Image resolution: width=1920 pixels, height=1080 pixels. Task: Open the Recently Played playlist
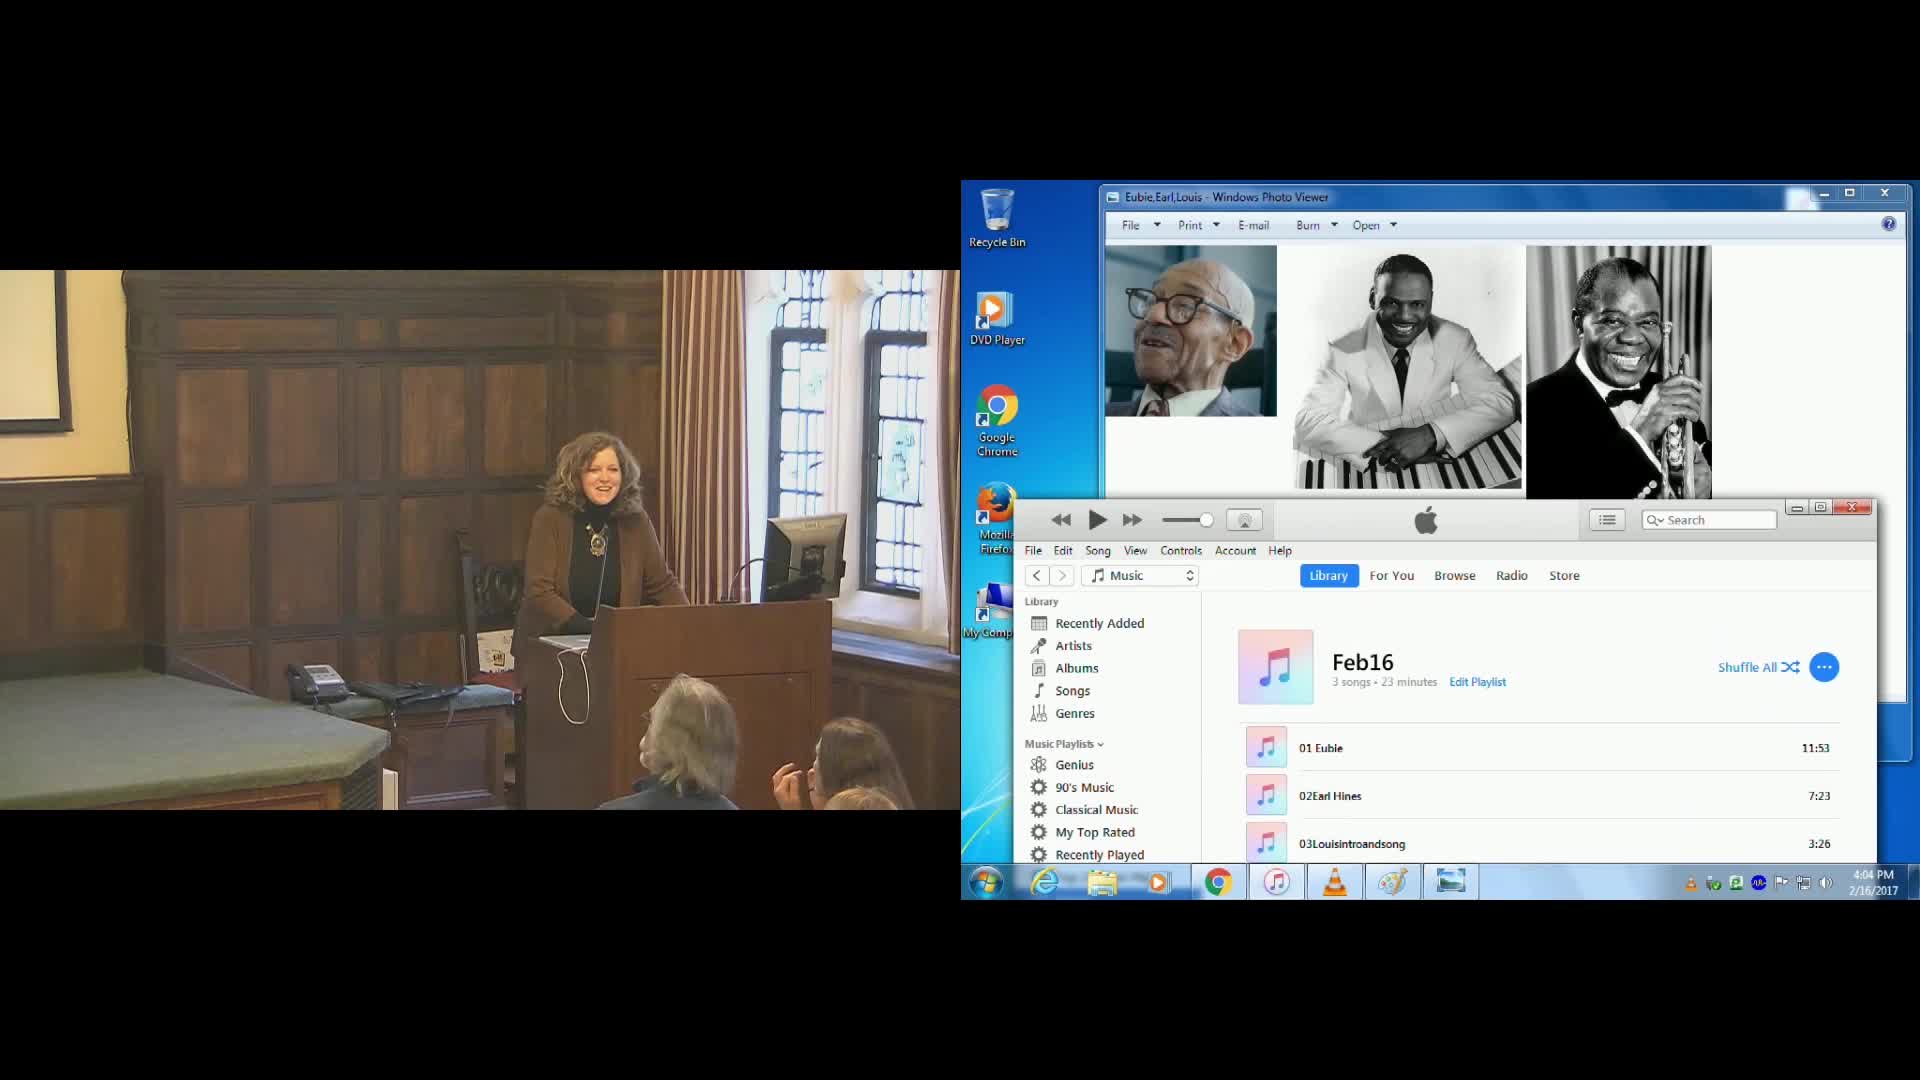[1100, 855]
